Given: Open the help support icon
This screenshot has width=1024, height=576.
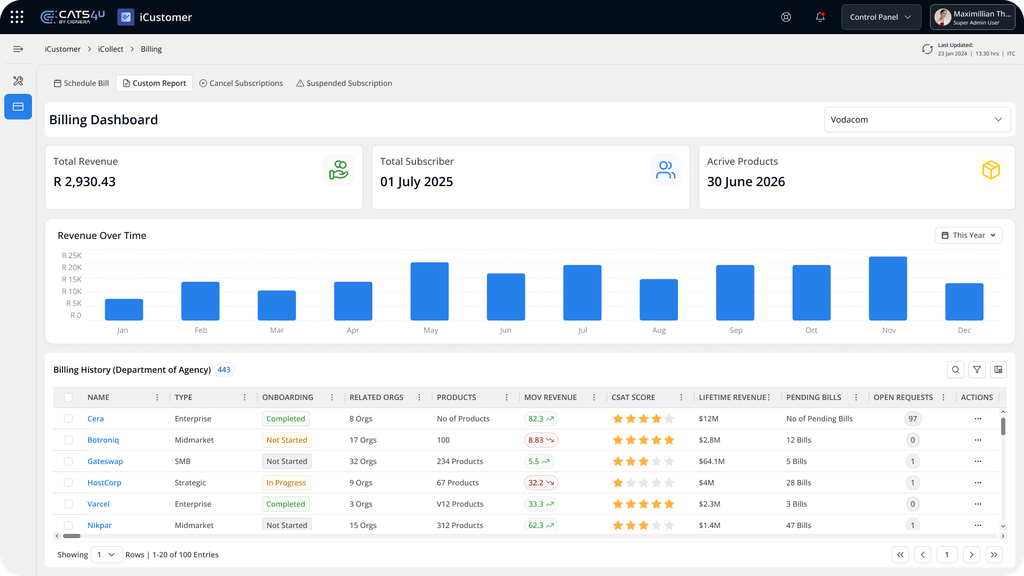Looking at the screenshot, I should coord(786,17).
